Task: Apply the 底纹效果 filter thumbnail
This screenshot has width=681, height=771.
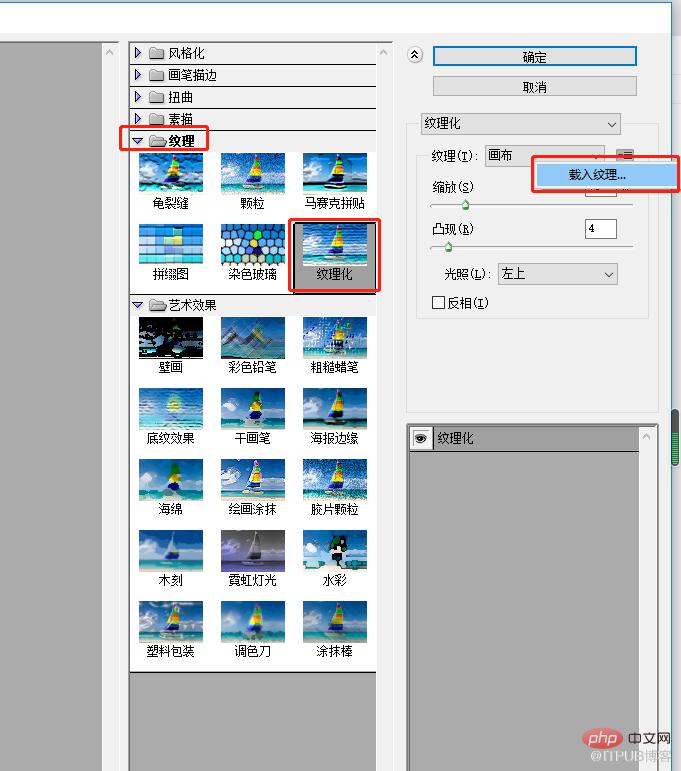Action: [x=171, y=408]
